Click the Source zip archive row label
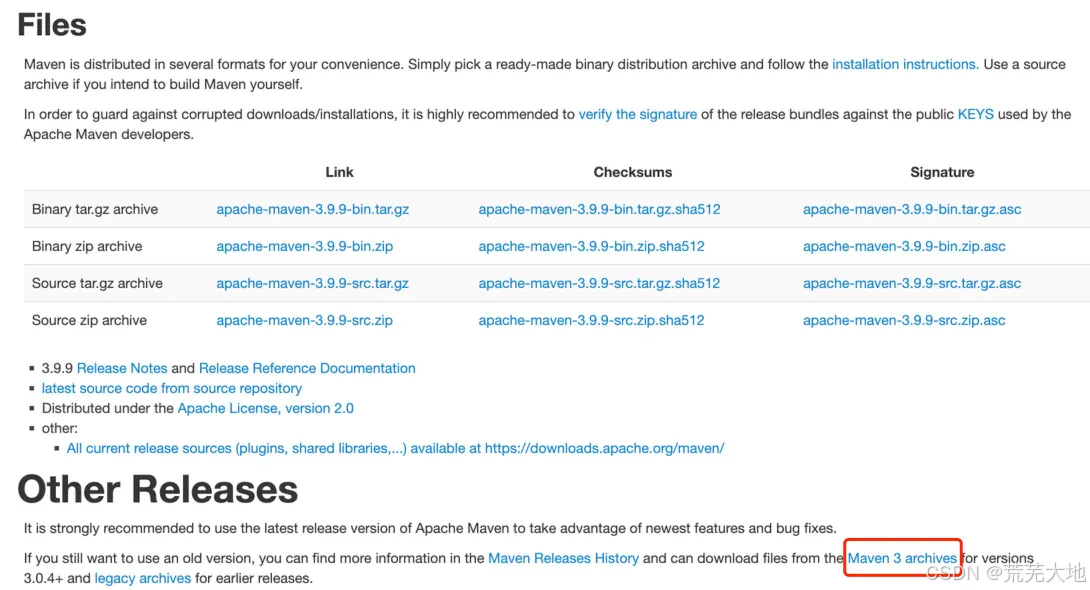 (x=90, y=320)
